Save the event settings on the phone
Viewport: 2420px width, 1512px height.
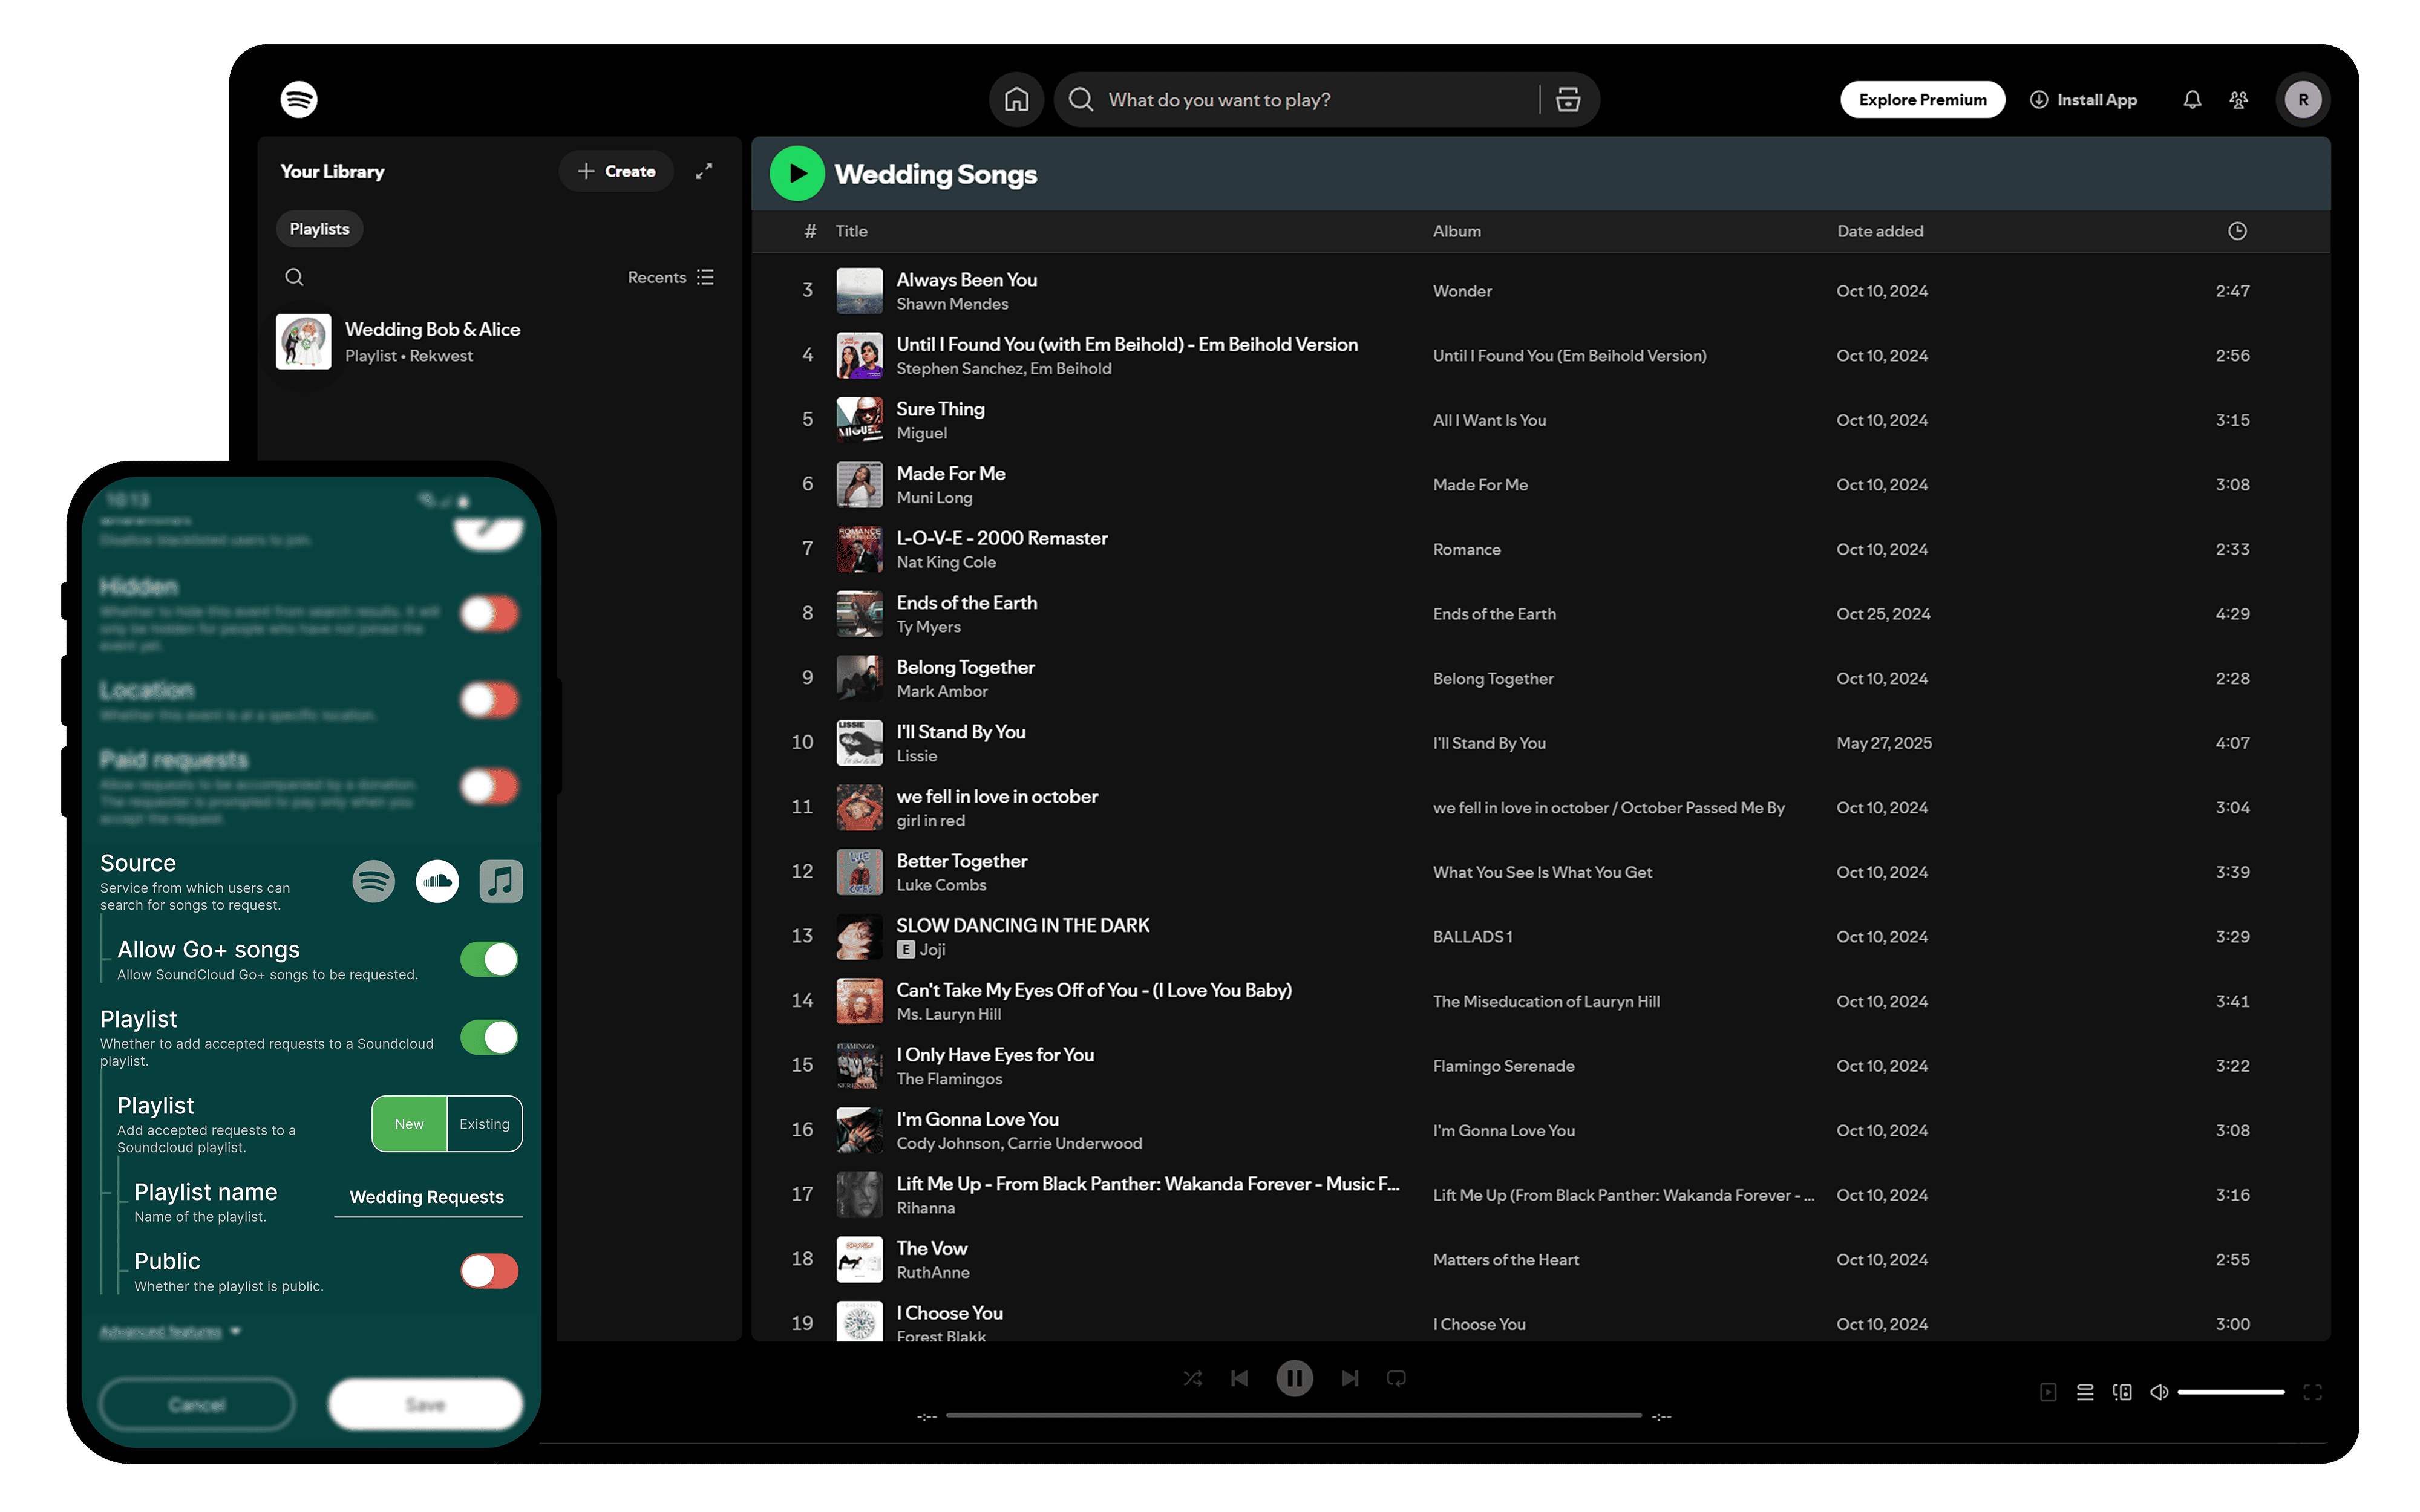(x=424, y=1404)
